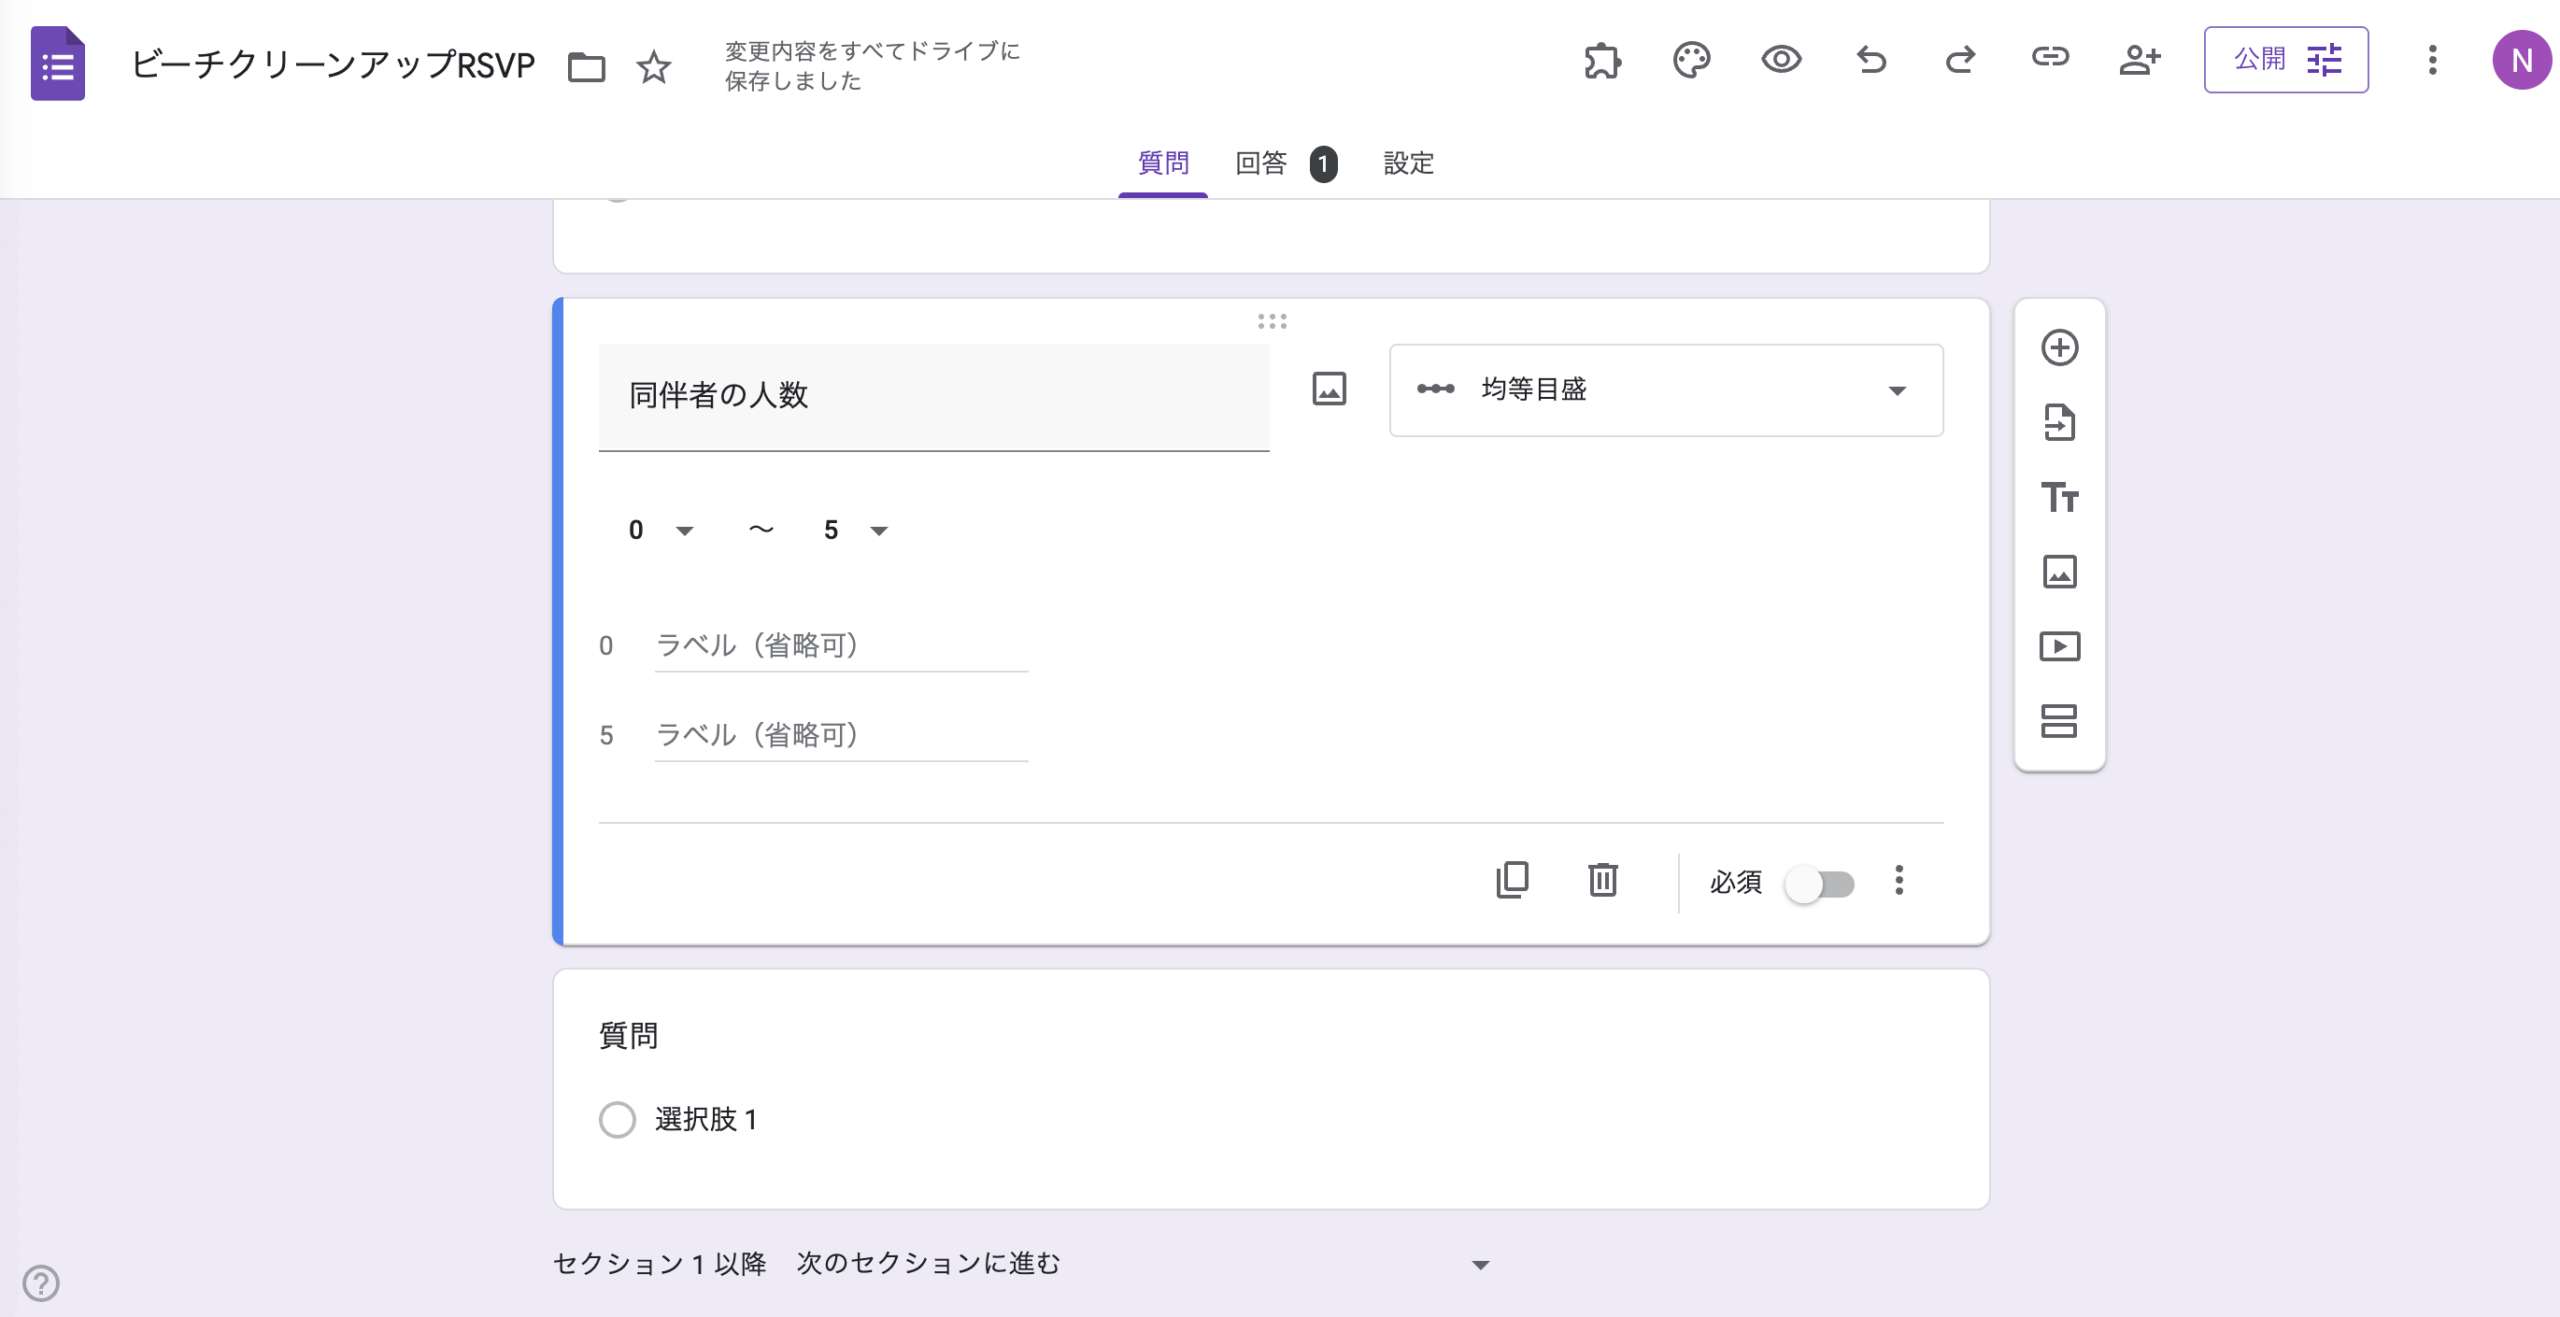
Task: Switch to the 設定 tab
Action: [x=1408, y=163]
